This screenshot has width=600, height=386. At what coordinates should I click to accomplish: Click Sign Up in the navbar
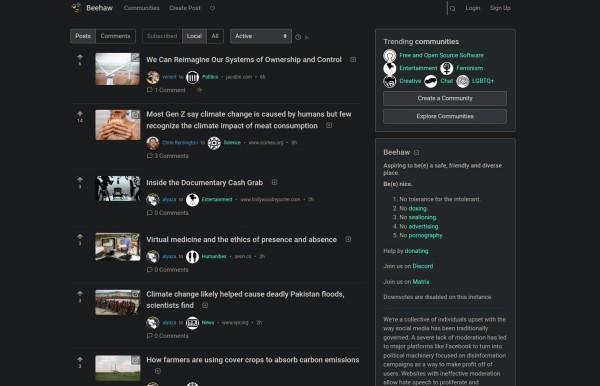[500, 8]
